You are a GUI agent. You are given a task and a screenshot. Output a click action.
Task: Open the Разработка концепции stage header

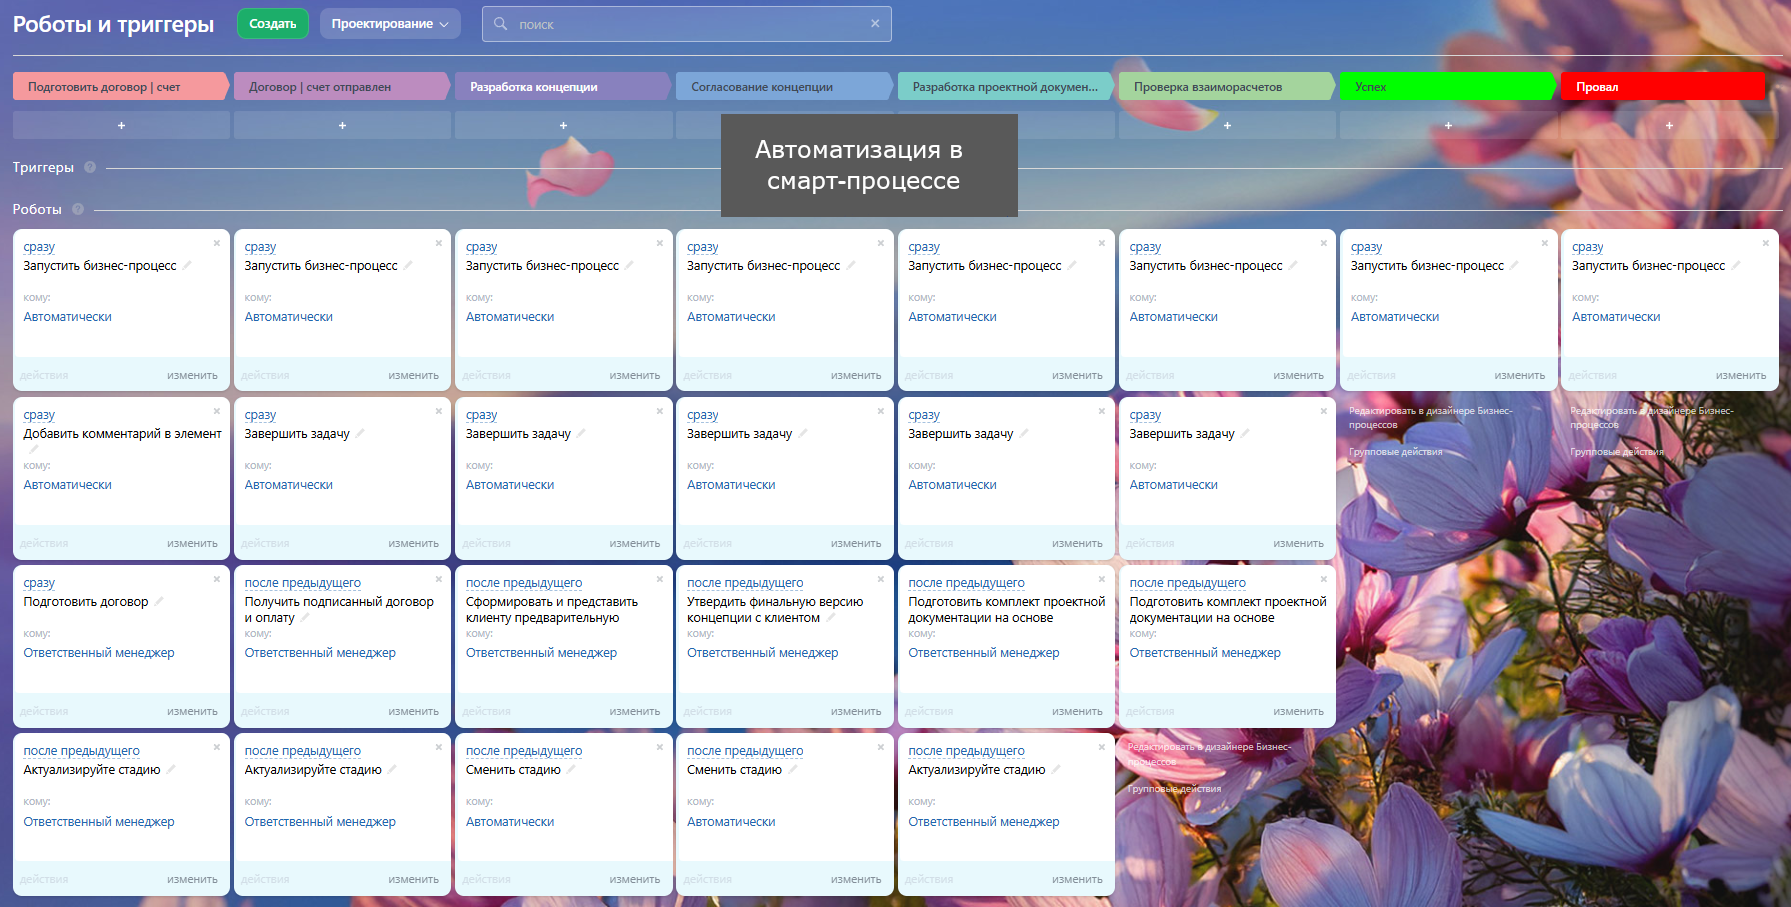point(563,87)
